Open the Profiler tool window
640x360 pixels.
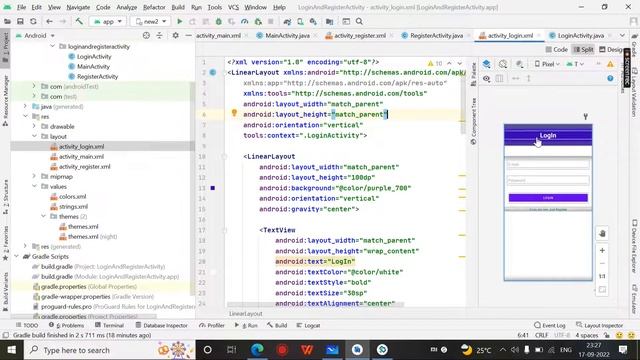[212, 325]
